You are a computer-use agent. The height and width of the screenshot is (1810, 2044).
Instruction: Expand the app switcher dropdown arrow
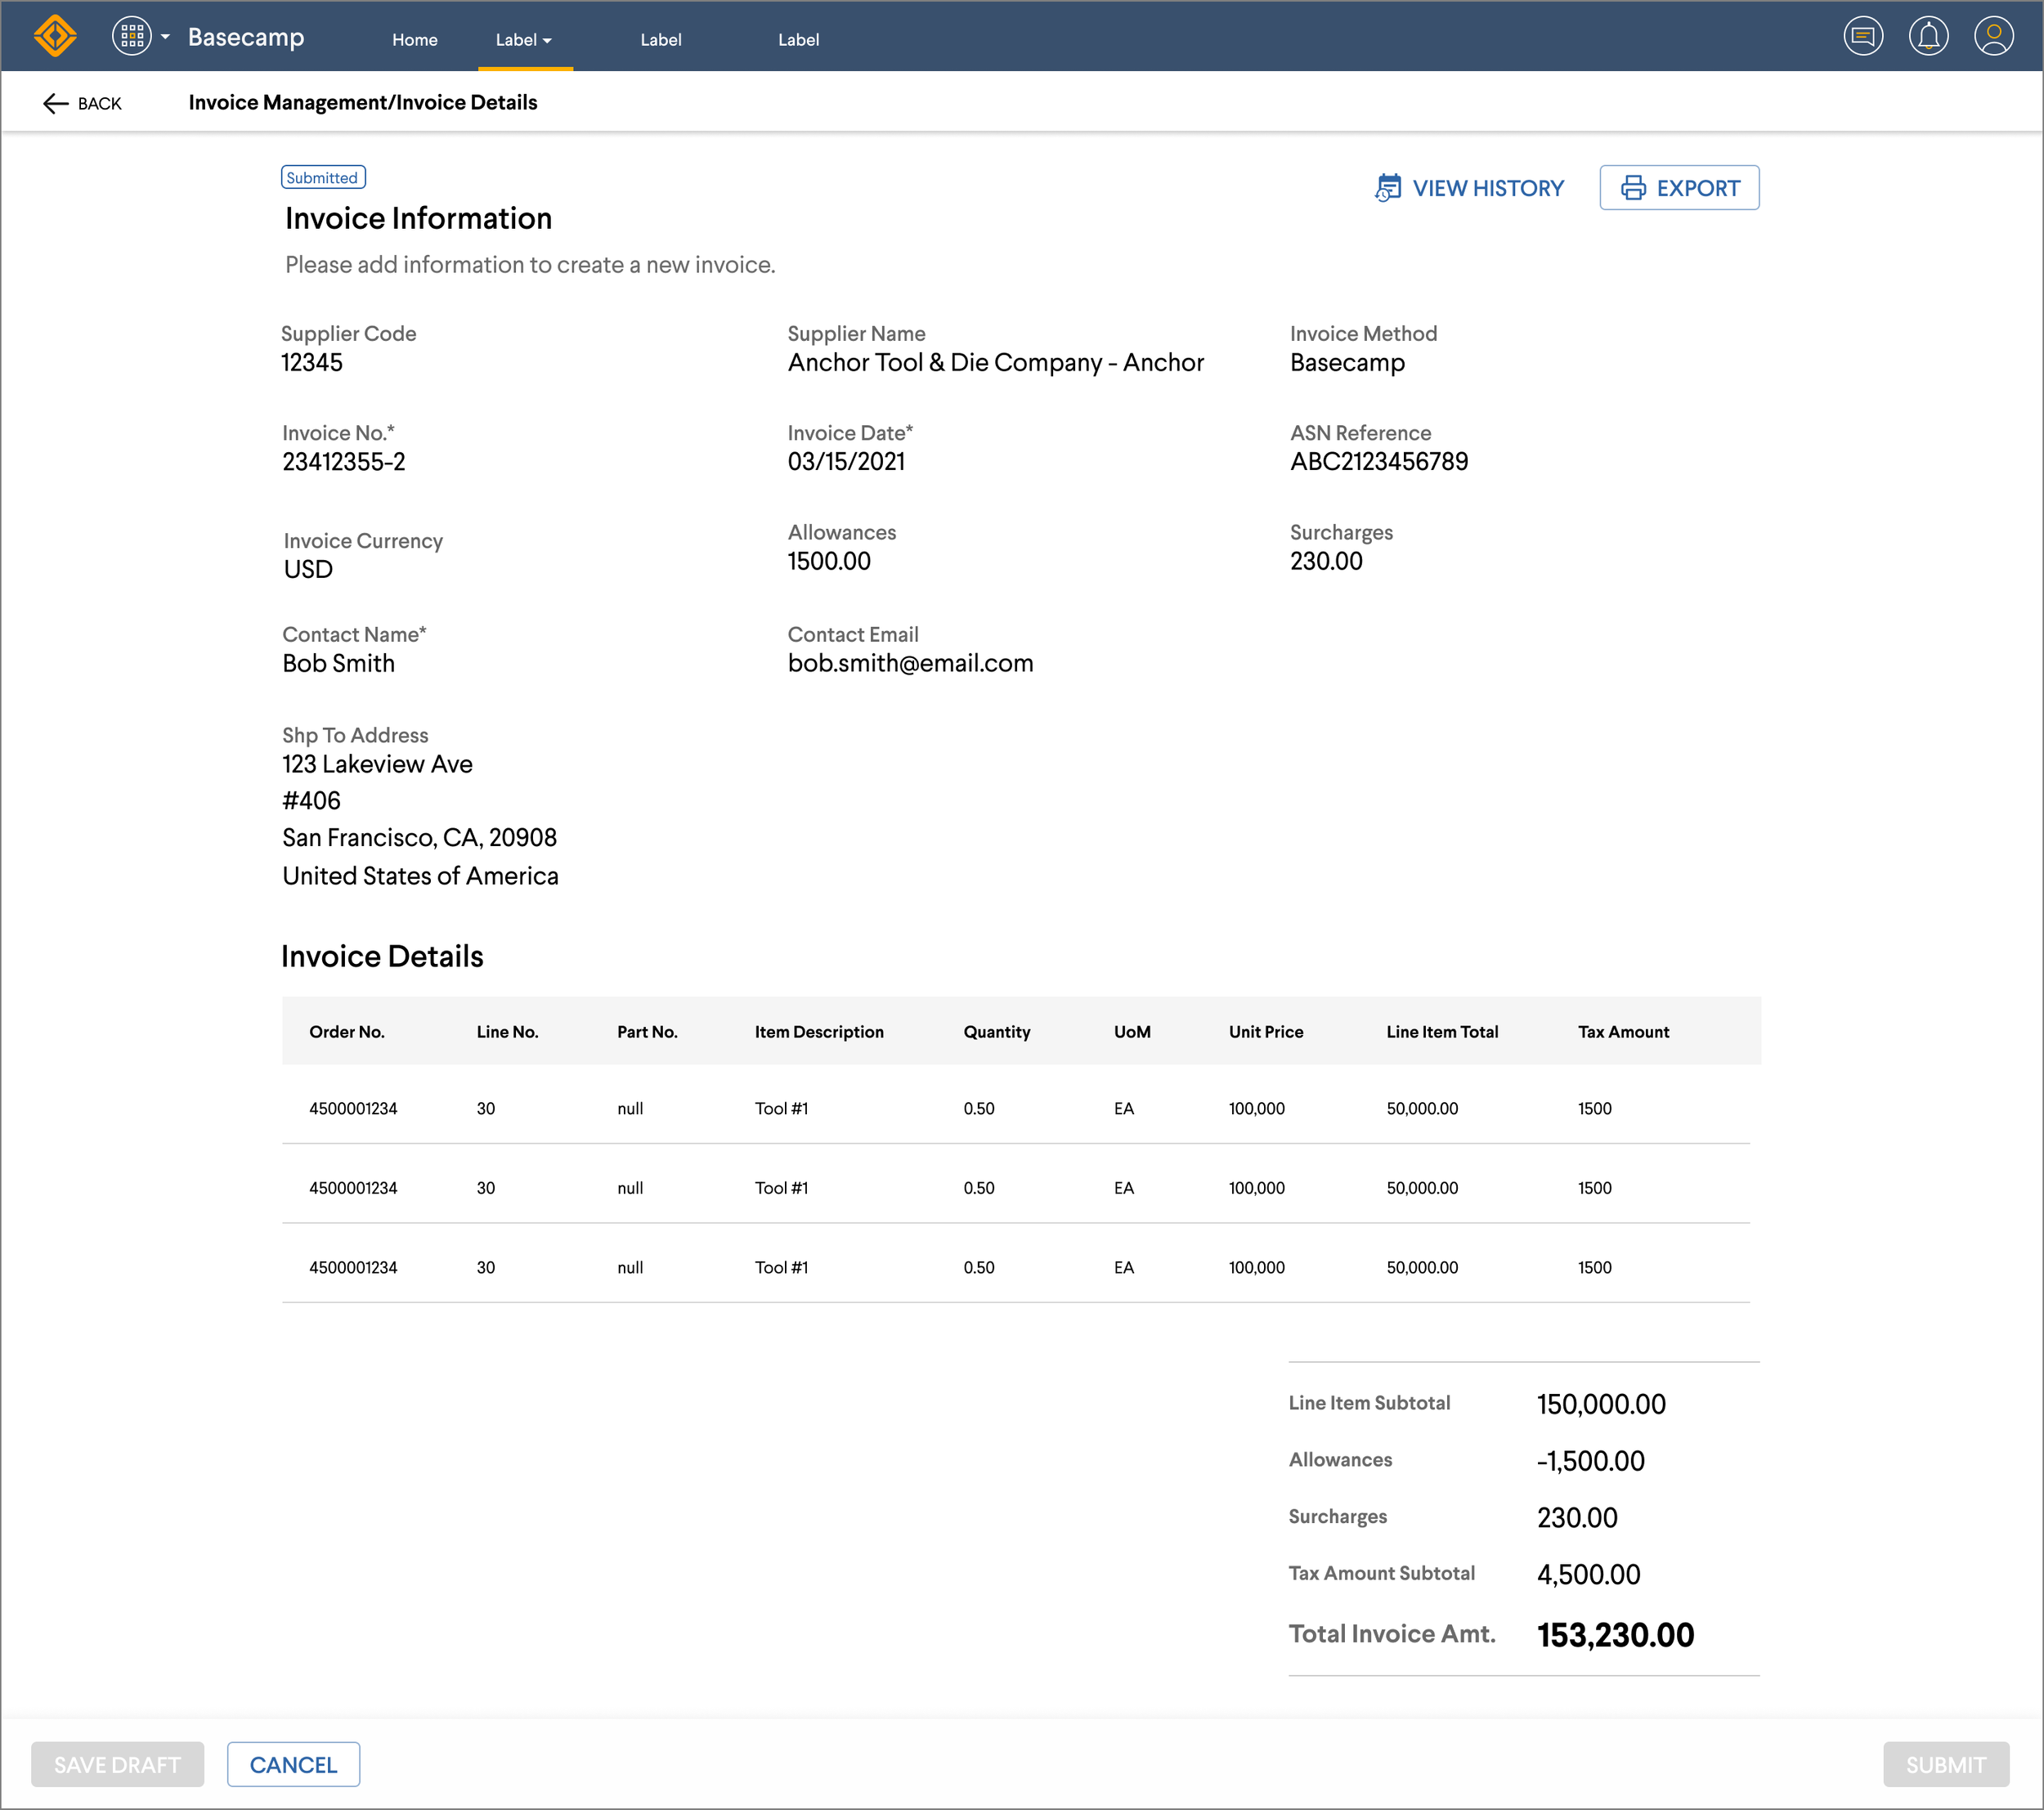point(166,36)
